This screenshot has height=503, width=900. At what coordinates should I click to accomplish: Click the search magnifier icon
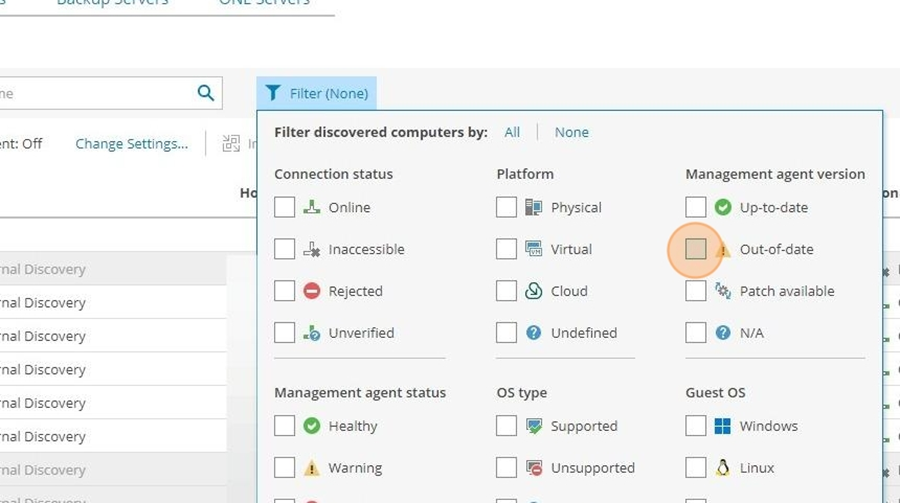pyautogui.click(x=205, y=92)
